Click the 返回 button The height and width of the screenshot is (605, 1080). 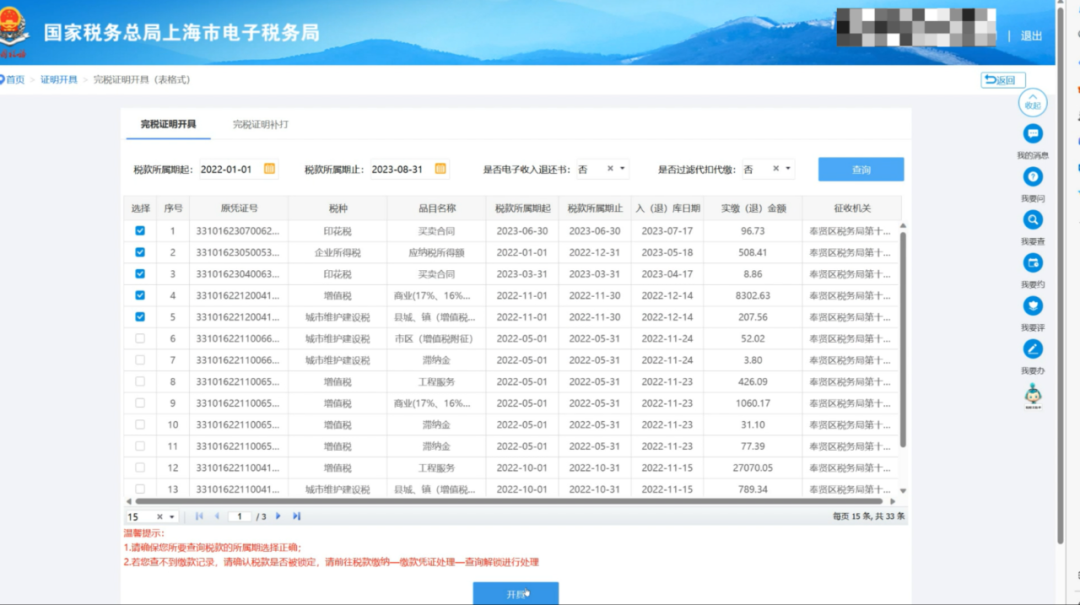coord(1002,80)
